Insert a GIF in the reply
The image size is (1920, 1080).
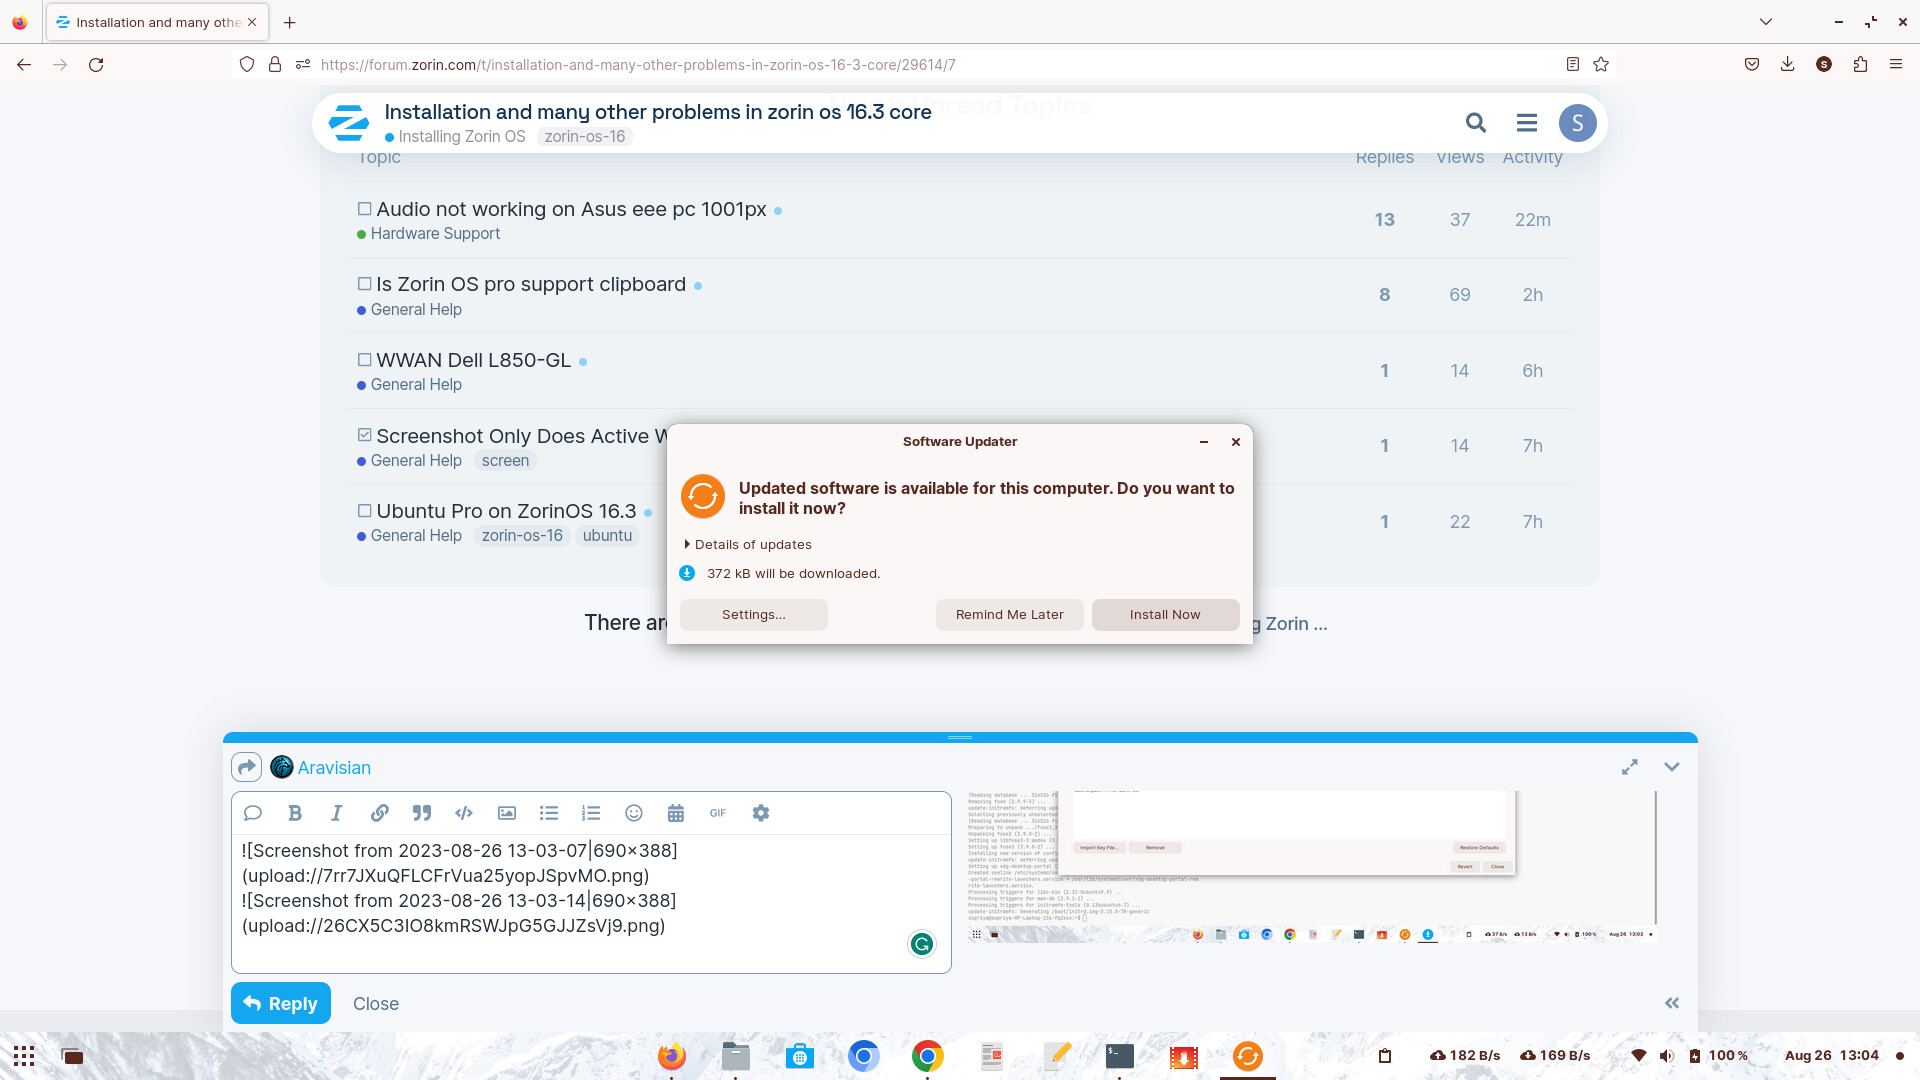pos(718,813)
